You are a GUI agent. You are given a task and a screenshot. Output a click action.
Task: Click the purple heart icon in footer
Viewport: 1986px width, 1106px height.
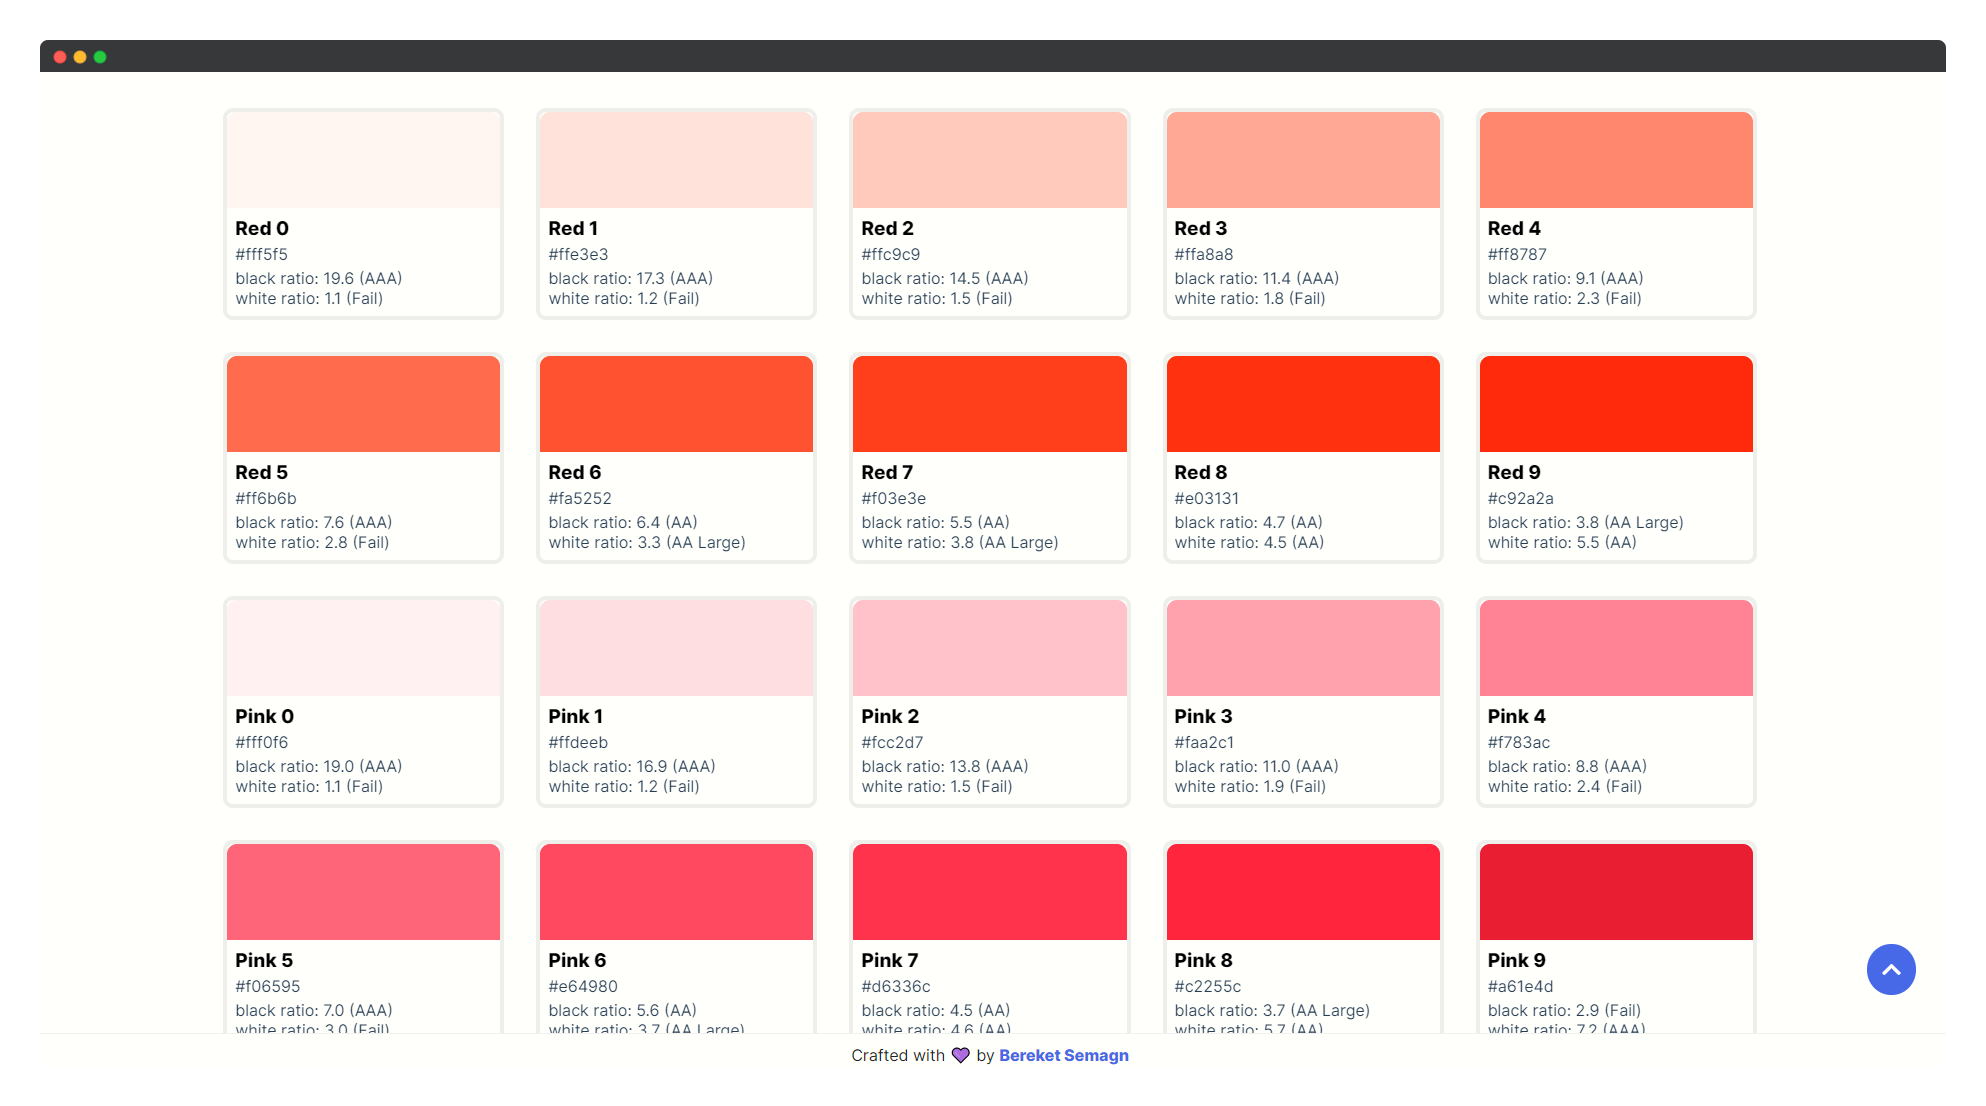960,1055
